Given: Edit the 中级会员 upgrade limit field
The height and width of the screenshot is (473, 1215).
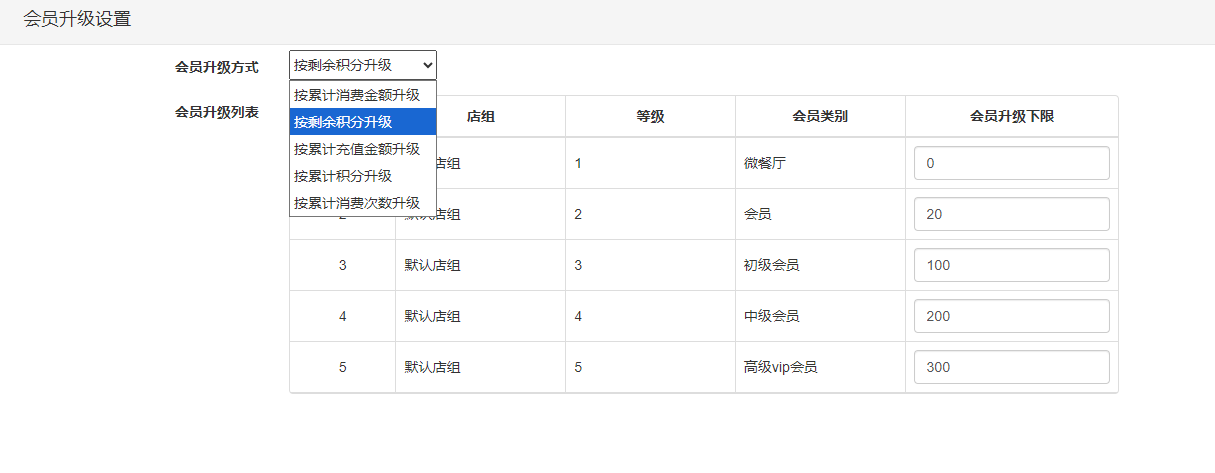Looking at the screenshot, I should [1011, 316].
